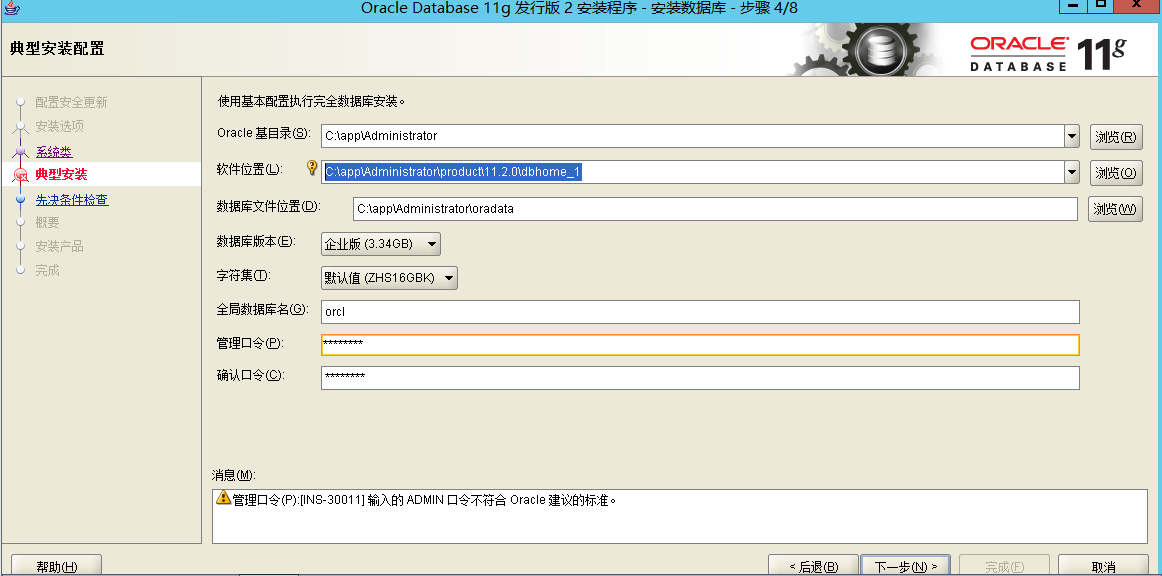1162x576 pixels.
Task: Click the 数据库版本(E) label
Action: click(x=256, y=241)
